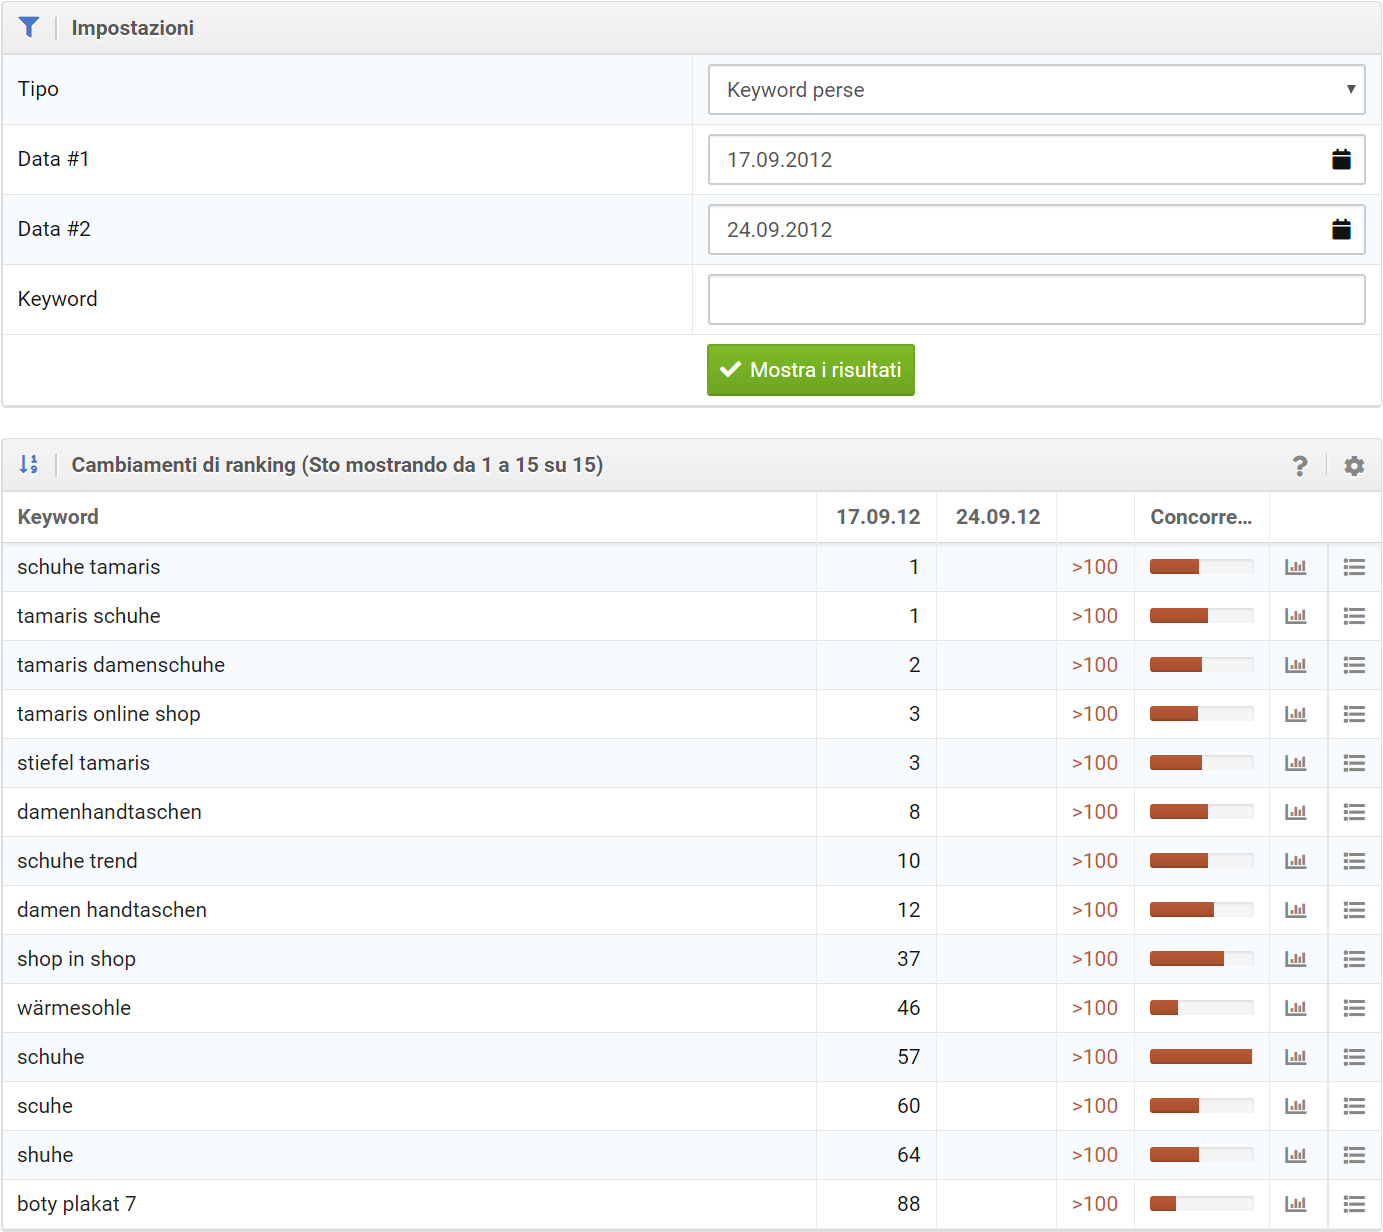Sort by the 17.09.12 column header
Screen dimensions: 1383x1232
pyautogui.click(x=878, y=517)
